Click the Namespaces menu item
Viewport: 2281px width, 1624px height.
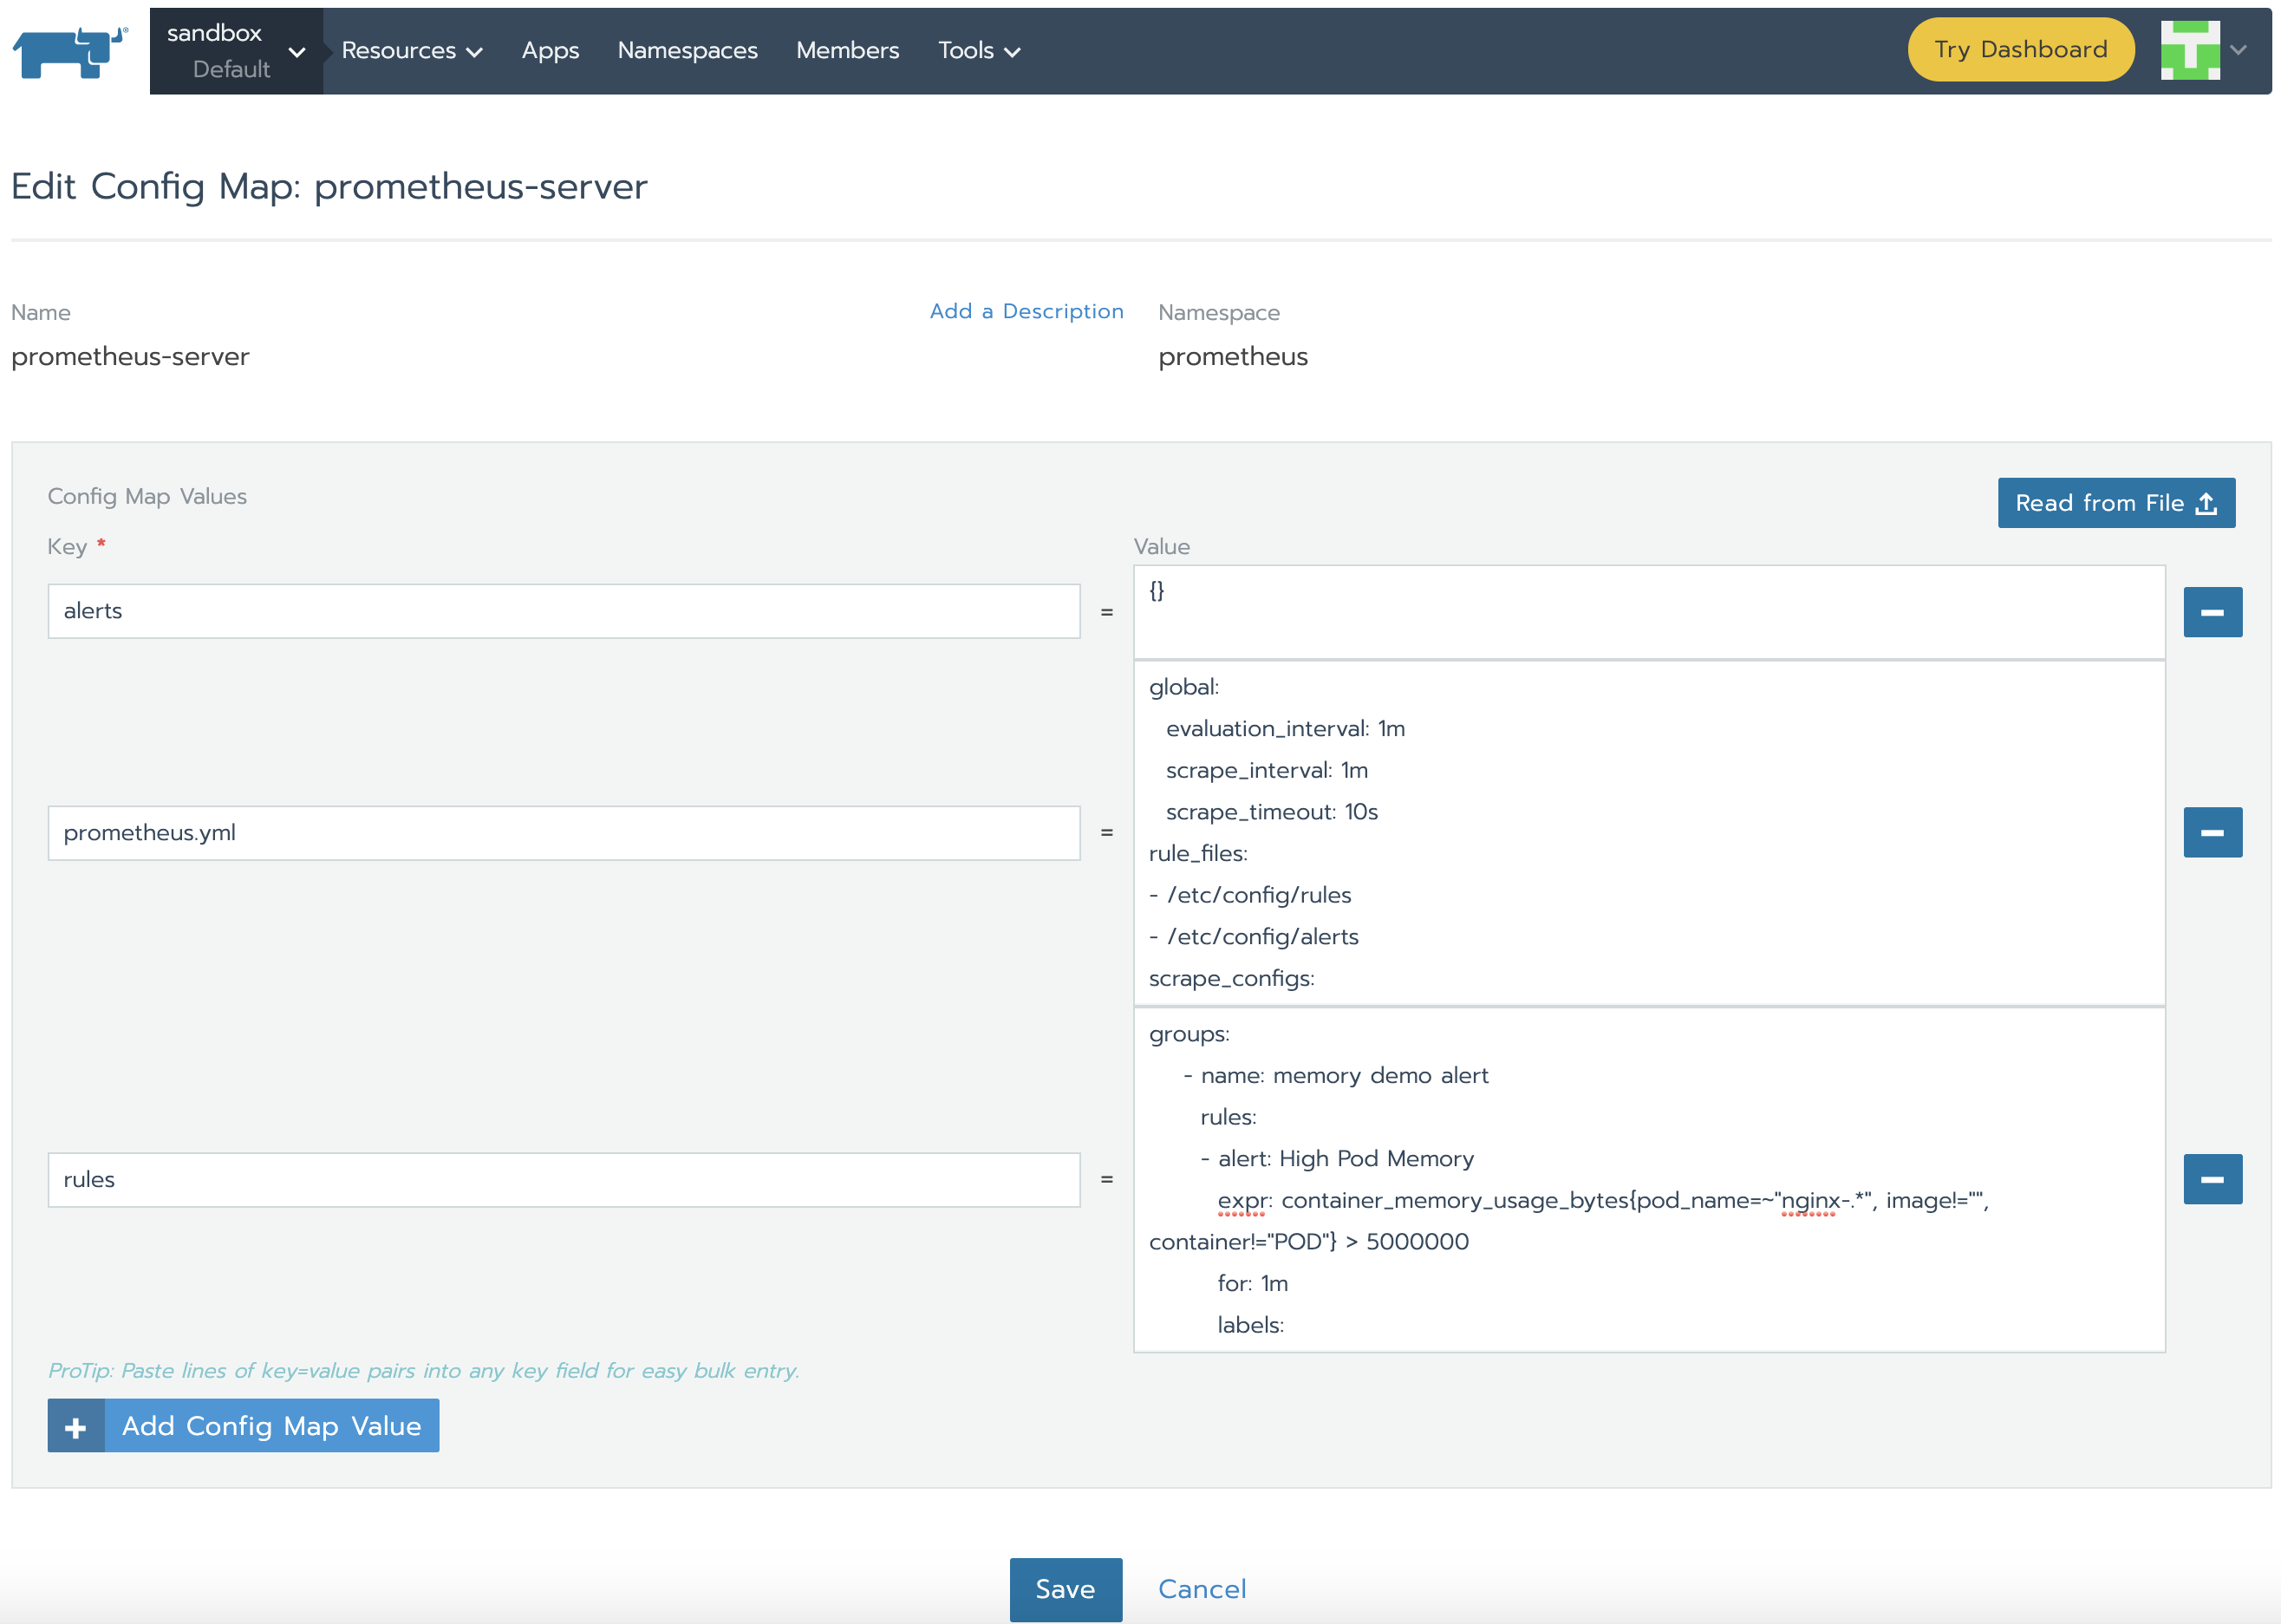[688, 49]
